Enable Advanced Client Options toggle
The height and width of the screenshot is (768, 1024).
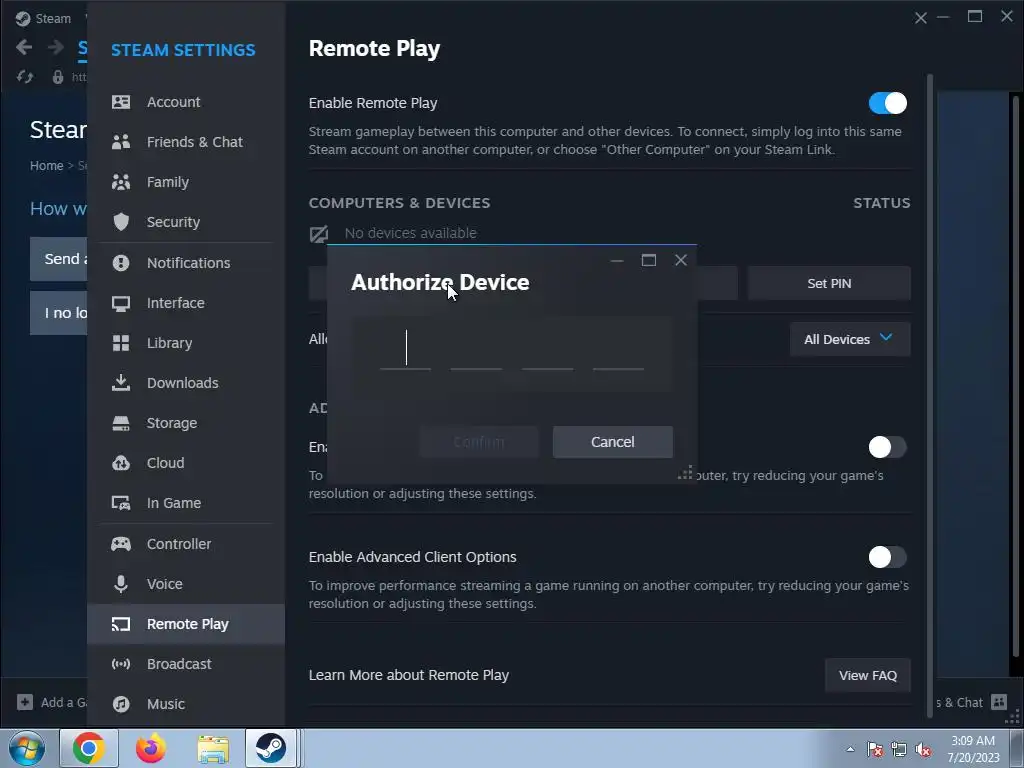[888, 557]
